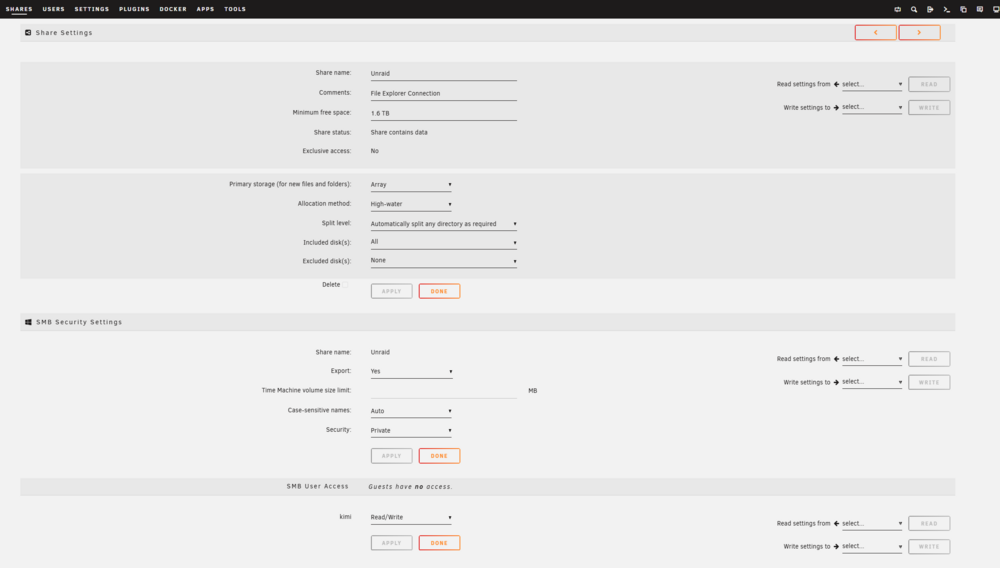Click Apply button in Share Settings
This screenshot has height=568, width=1000.
click(x=392, y=291)
